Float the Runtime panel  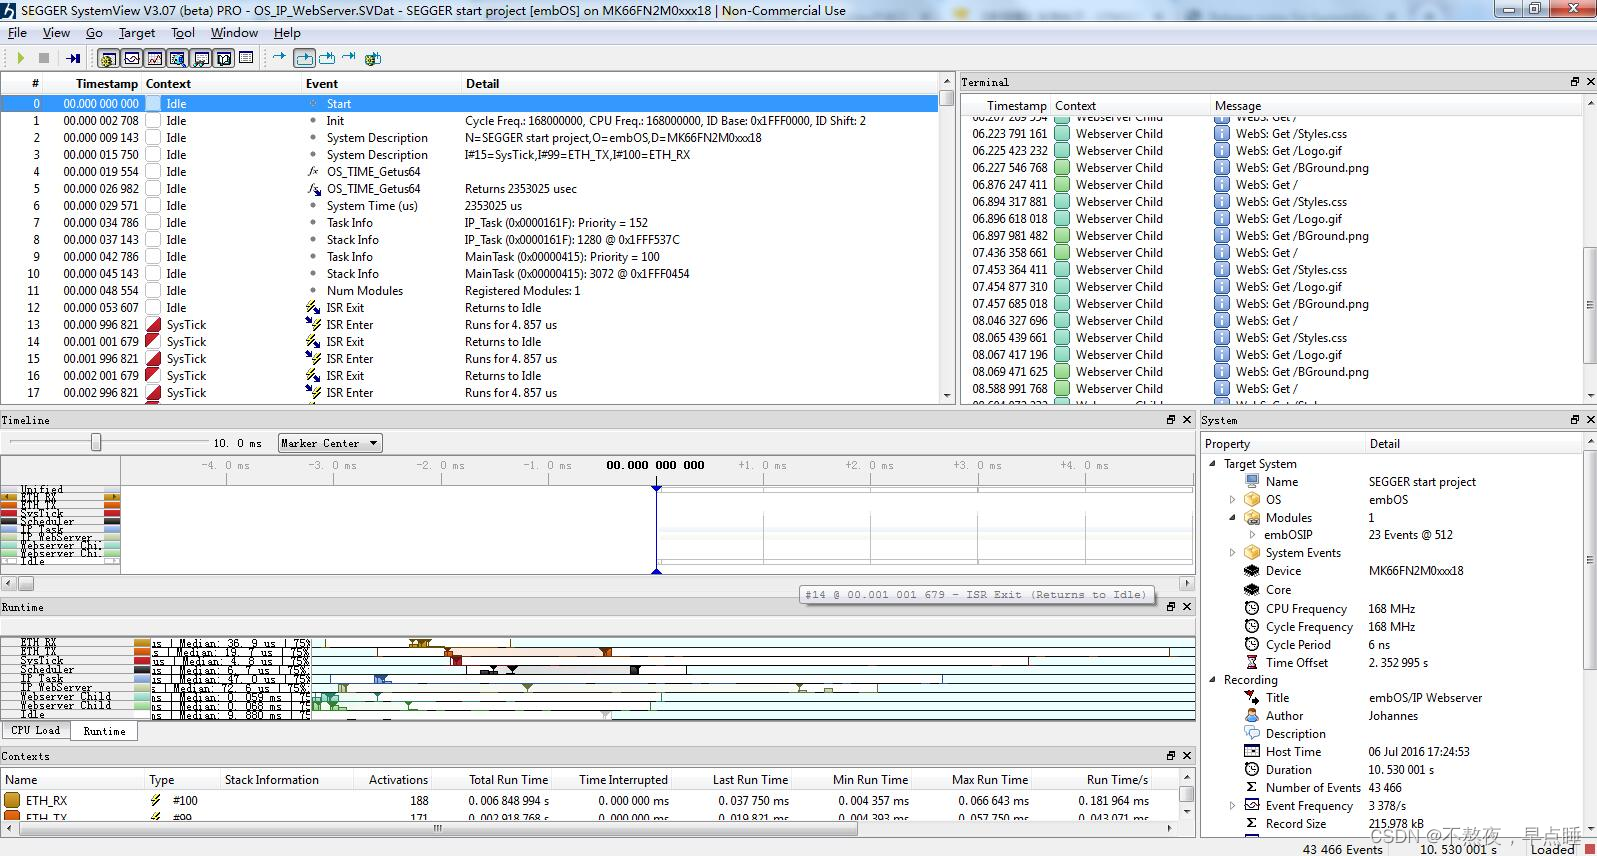tap(1171, 607)
